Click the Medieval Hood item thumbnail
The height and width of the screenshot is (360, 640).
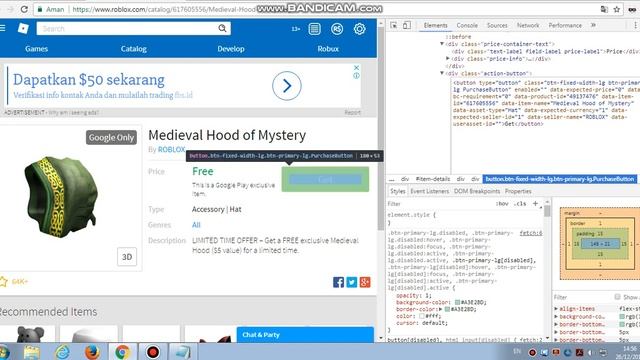(x=61, y=197)
